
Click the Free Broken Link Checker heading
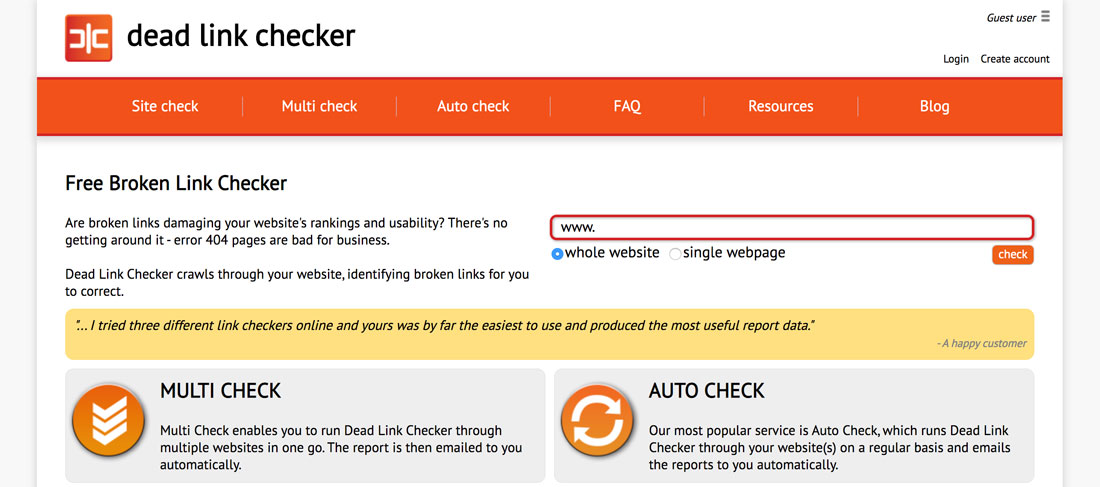click(x=176, y=183)
